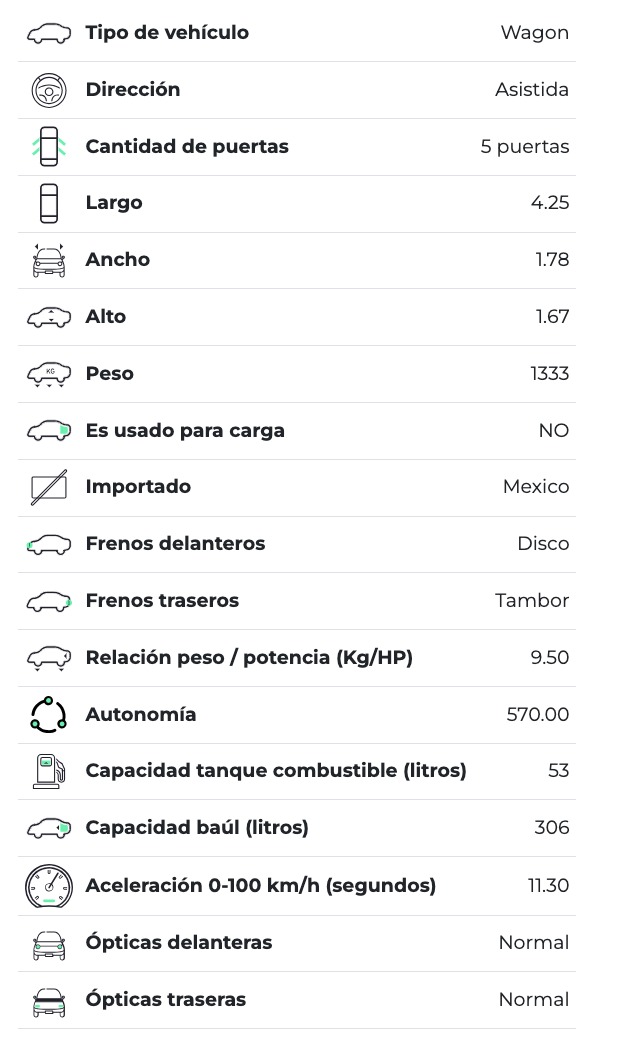The image size is (640, 1038).
Task: Click the car-width icon next to Ancho
Action: pyautogui.click(x=49, y=260)
